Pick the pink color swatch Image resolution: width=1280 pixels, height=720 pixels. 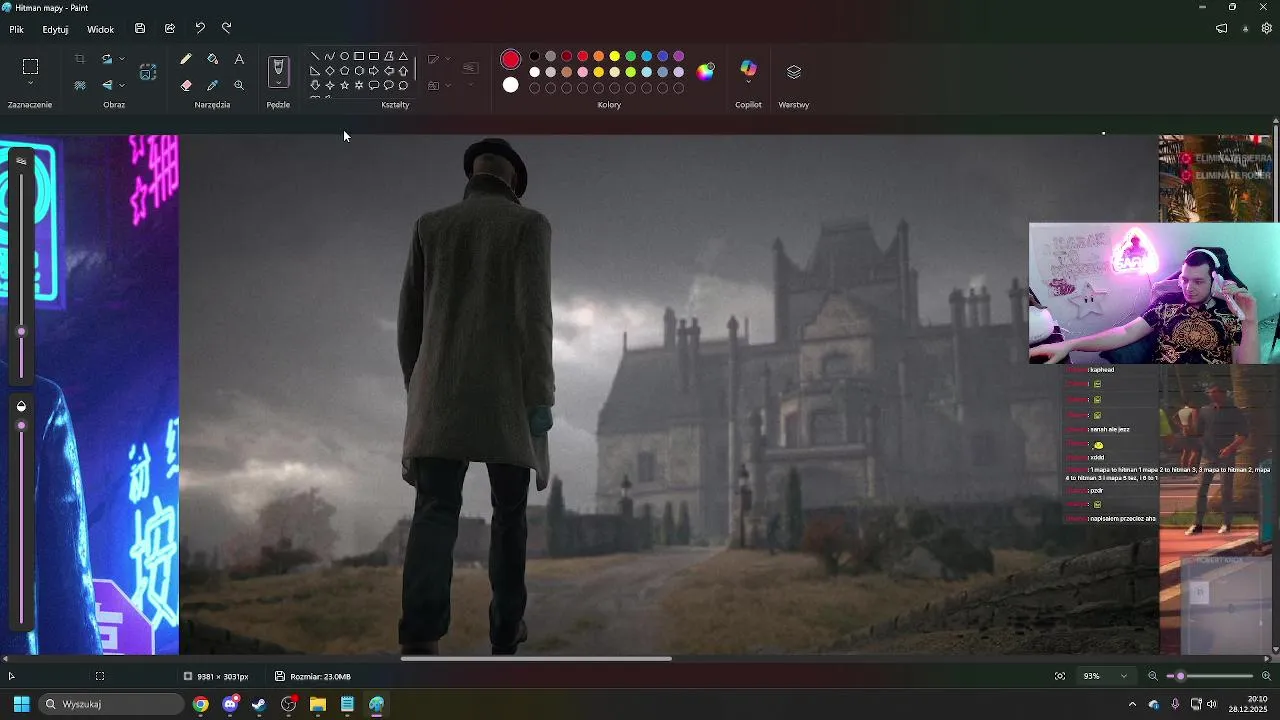pos(583,72)
